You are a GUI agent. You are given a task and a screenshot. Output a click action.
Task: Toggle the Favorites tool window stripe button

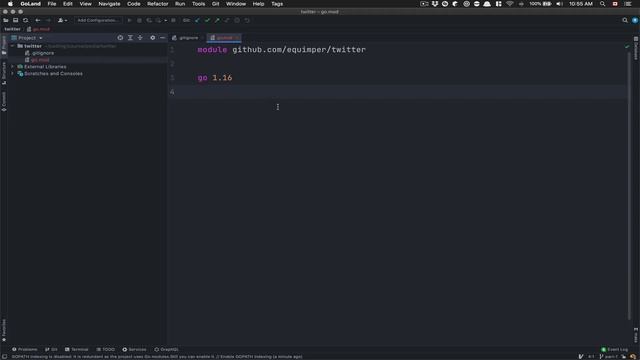(4, 330)
